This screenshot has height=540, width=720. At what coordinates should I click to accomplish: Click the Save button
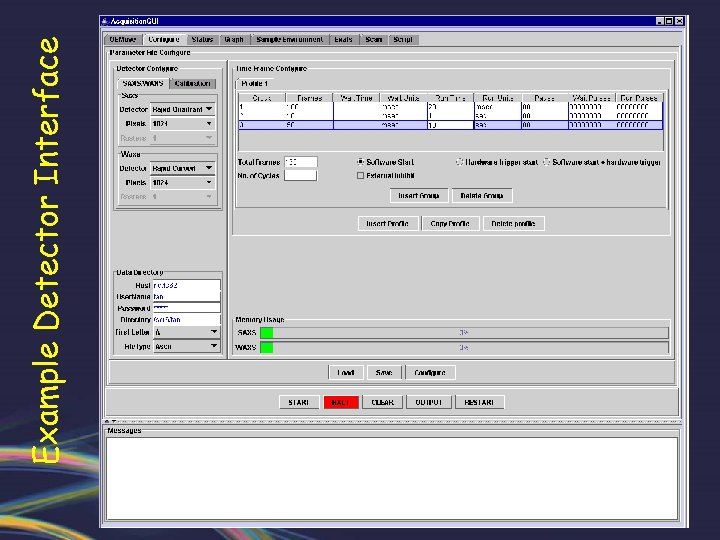[383, 372]
